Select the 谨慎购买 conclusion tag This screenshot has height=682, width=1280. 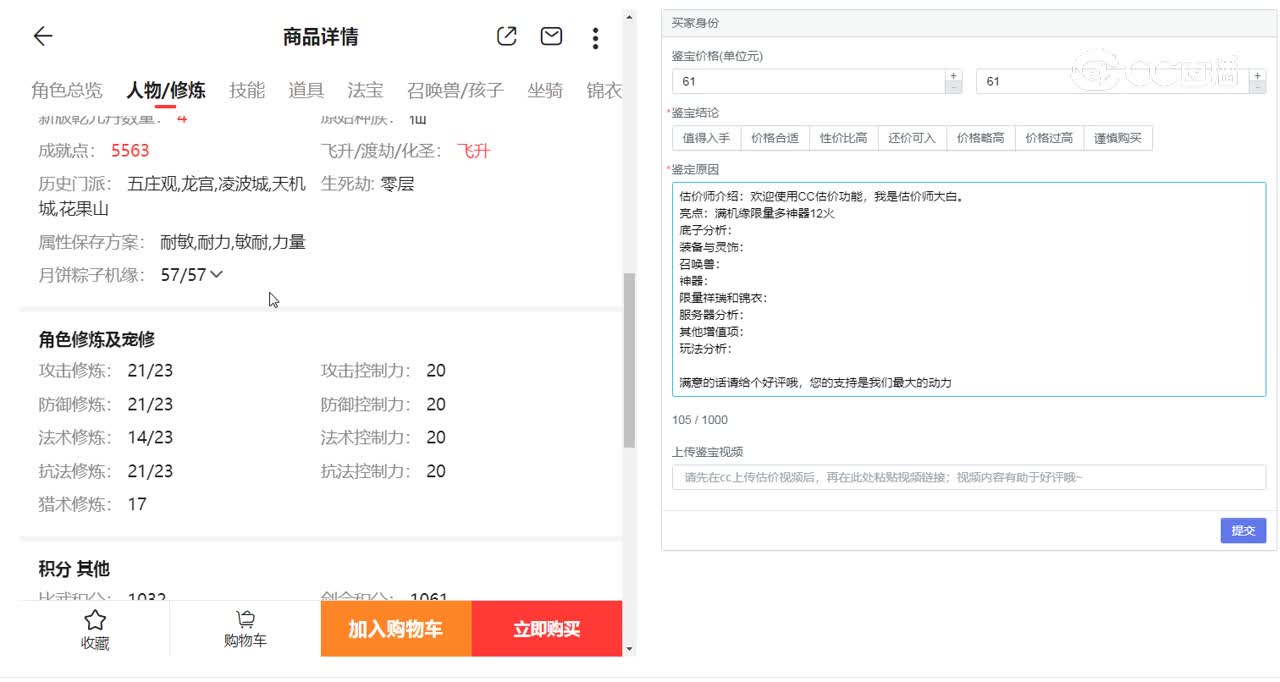point(1118,136)
